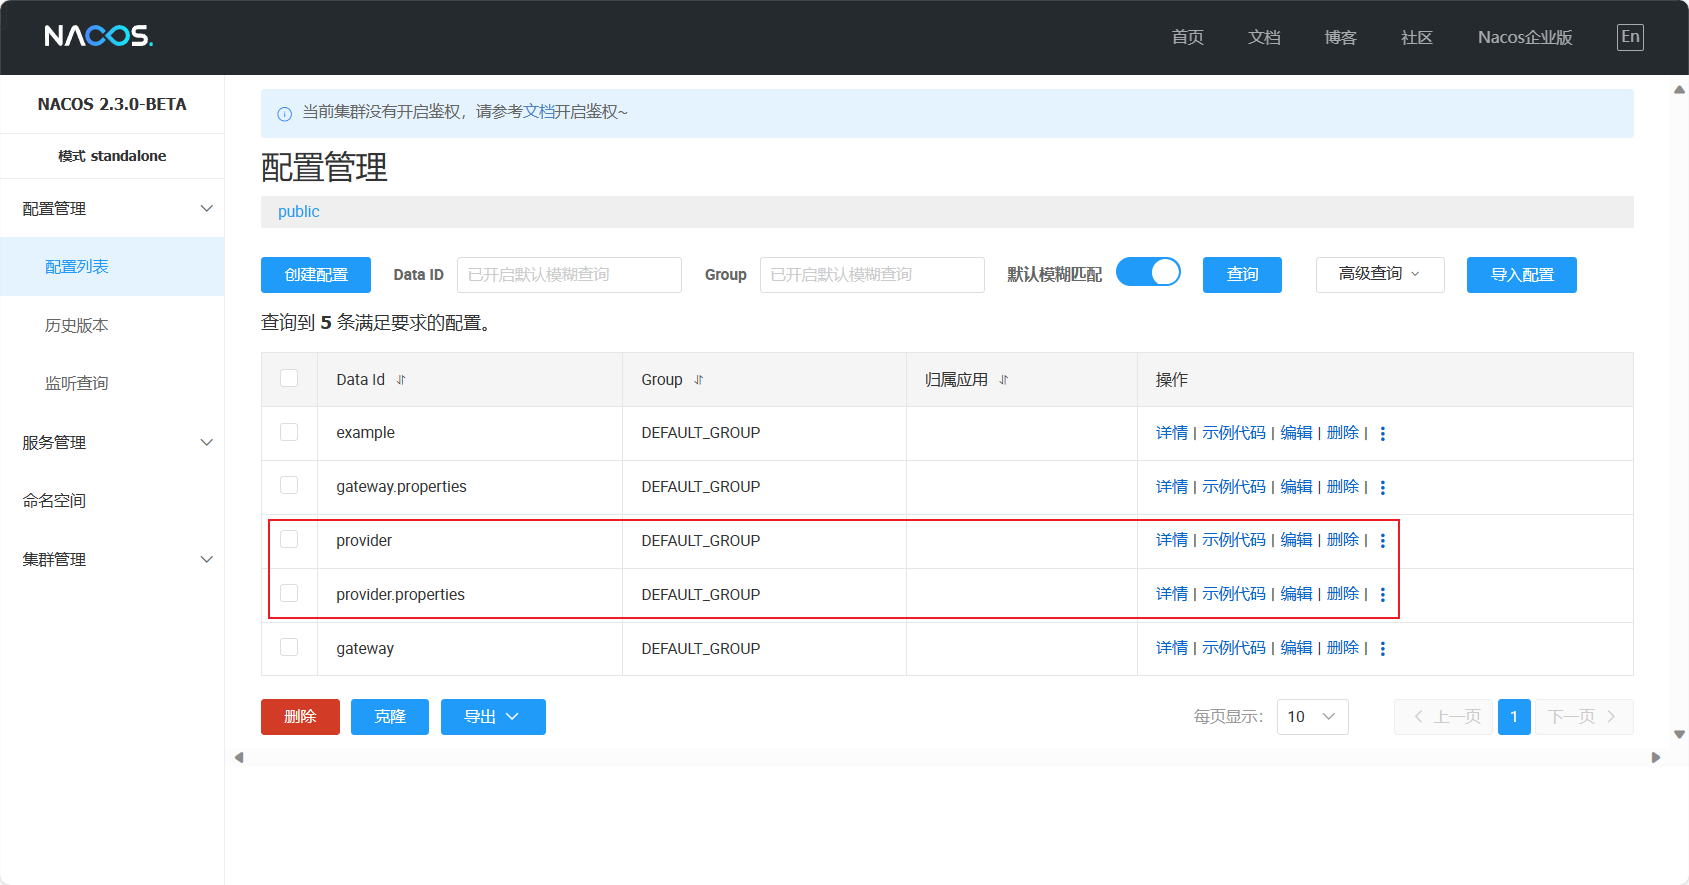1689x885 pixels.
Task: Check the provider row checkbox
Action: tap(289, 539)
